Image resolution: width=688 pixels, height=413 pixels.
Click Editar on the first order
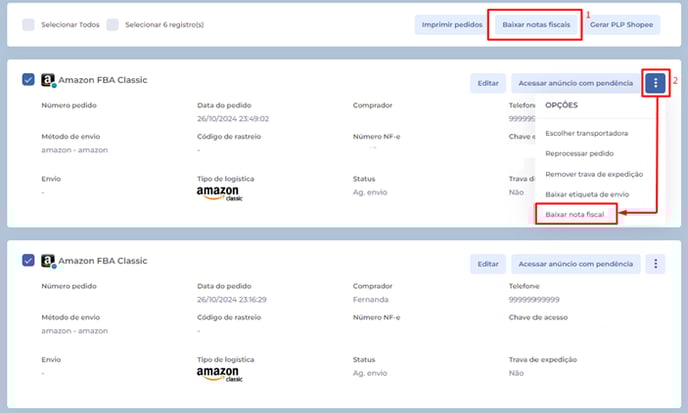(x=487, y=83)
